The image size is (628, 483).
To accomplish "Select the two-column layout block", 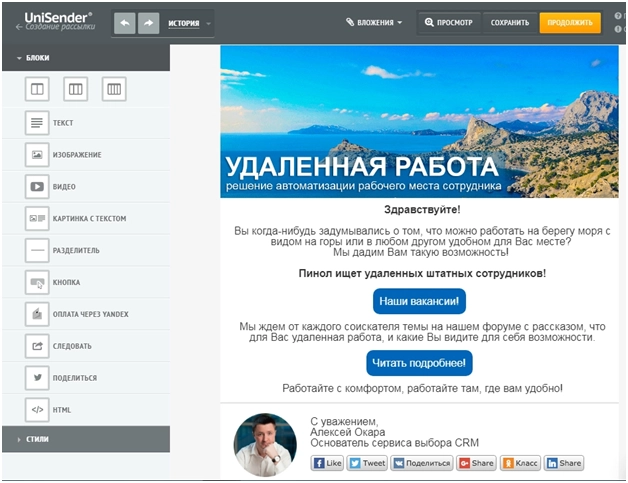I will point(37,89).
